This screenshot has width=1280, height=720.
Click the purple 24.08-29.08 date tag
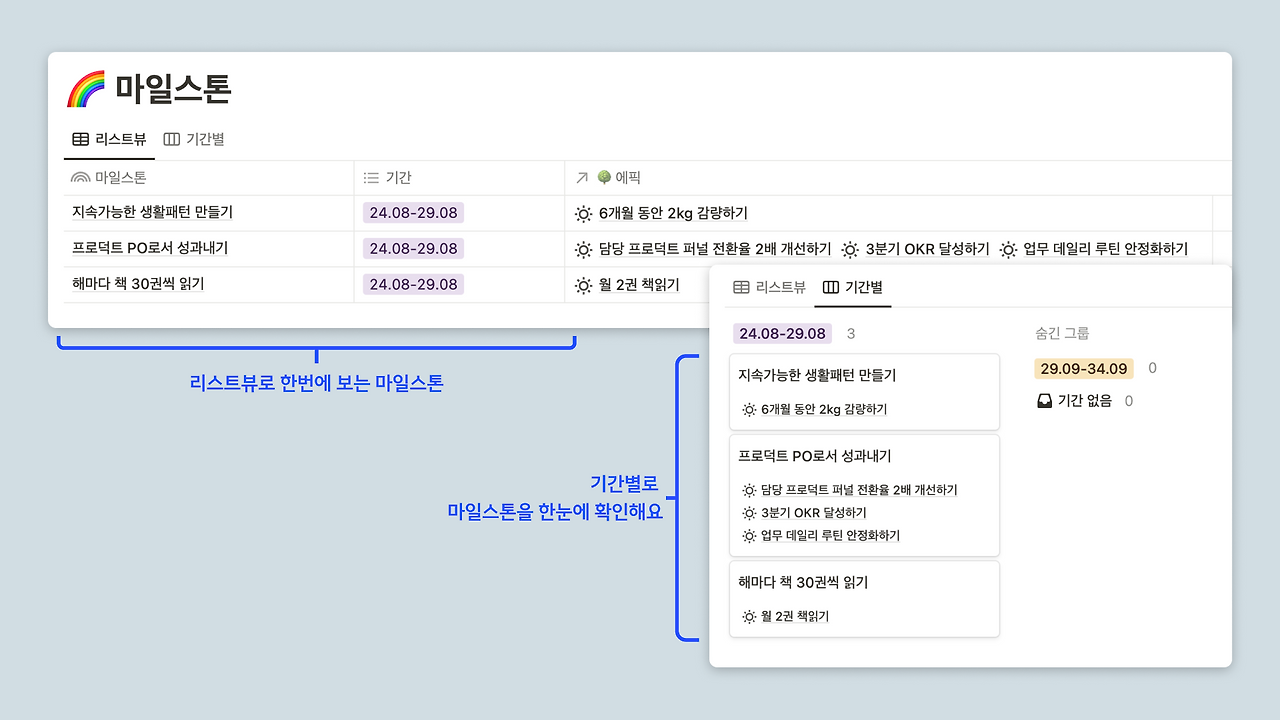[412, 212]
